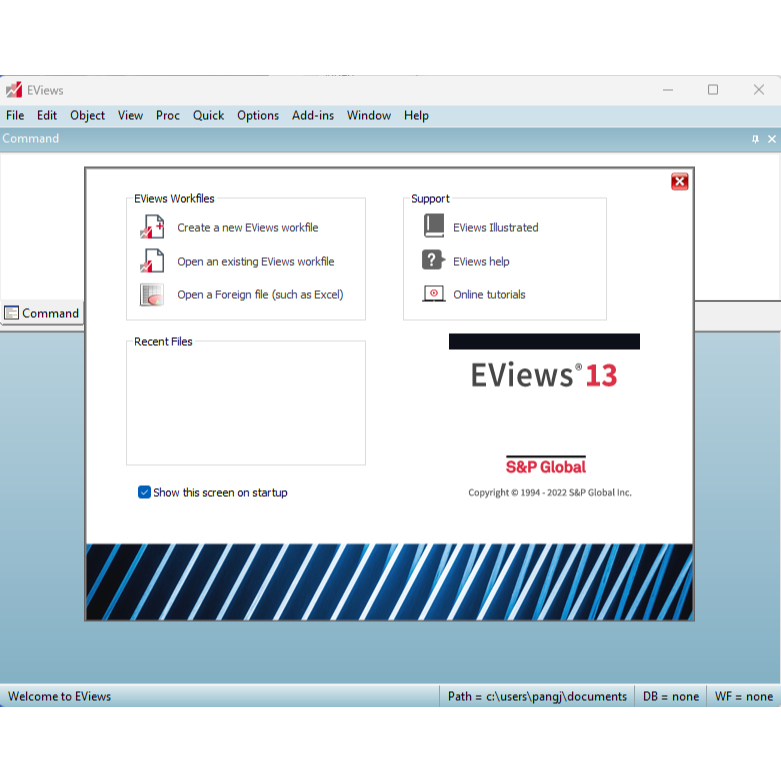781x781 pixels.
Task: Click the Open a Foreign file icon
Action: tap(151, 295)
